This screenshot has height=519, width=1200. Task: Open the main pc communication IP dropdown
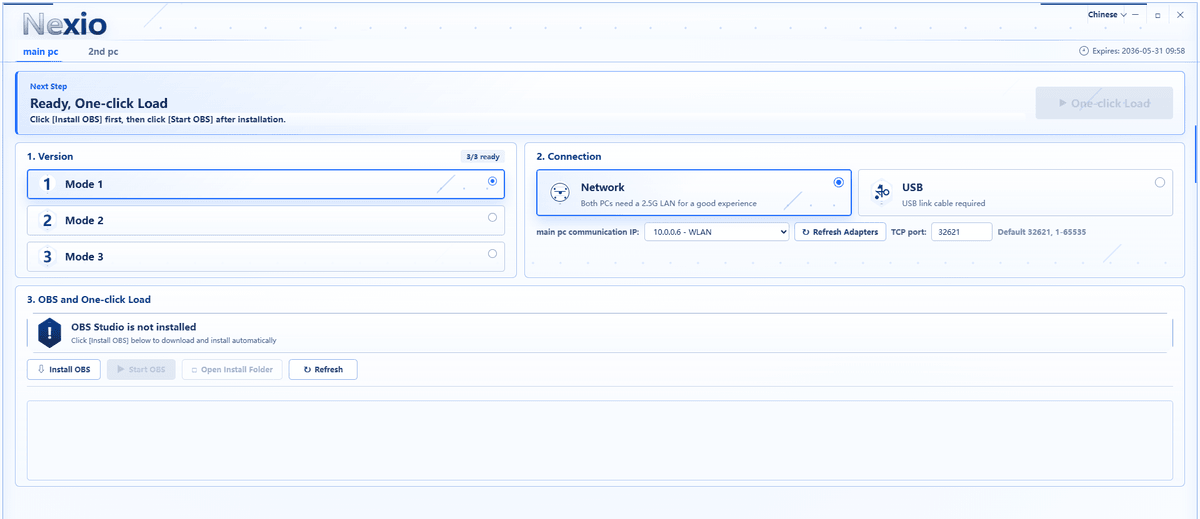[x=716, y=232]
